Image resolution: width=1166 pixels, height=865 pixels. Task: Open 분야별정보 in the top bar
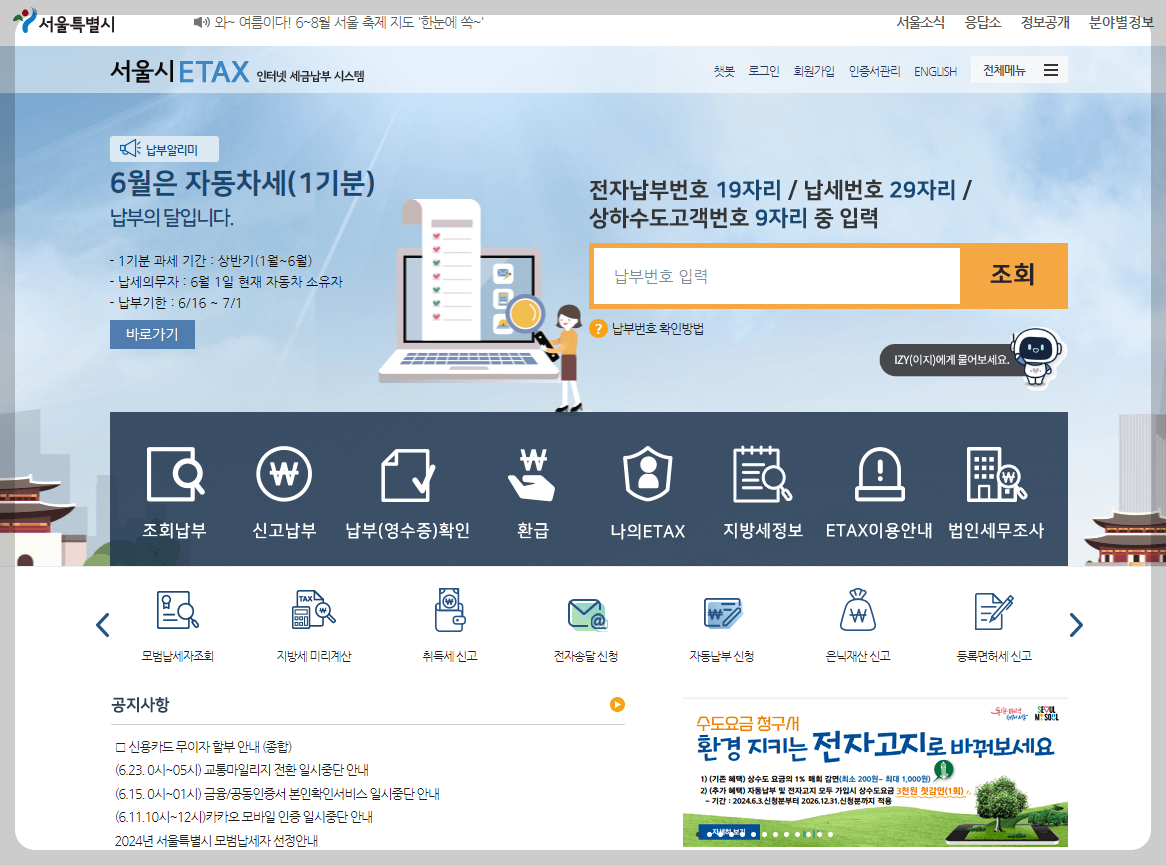pyautogui.click(x=1121, y=22)
